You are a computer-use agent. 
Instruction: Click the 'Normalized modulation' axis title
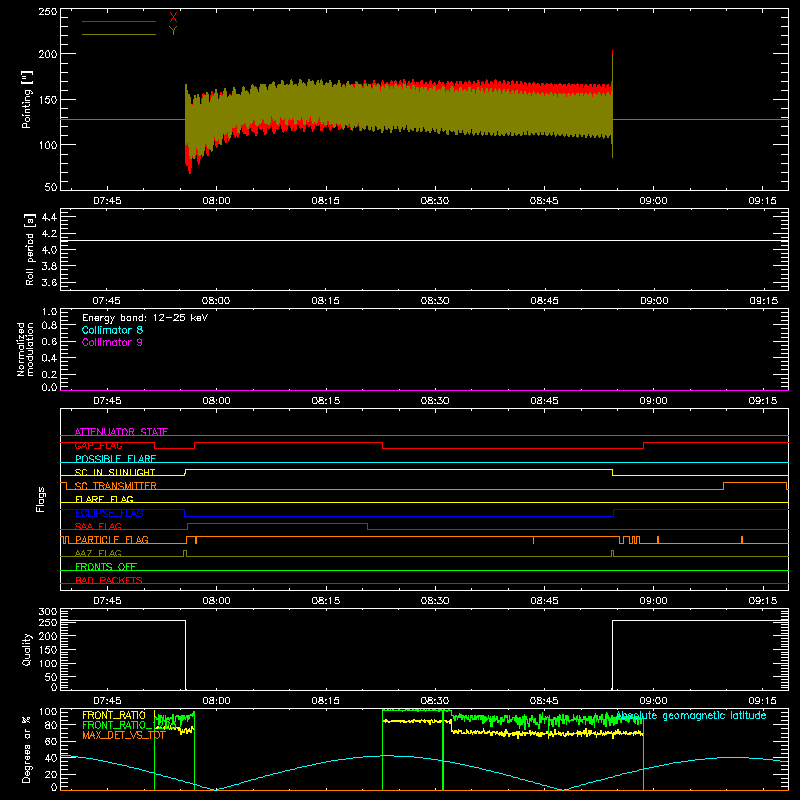pyautogui.click(x=25, y=349)
